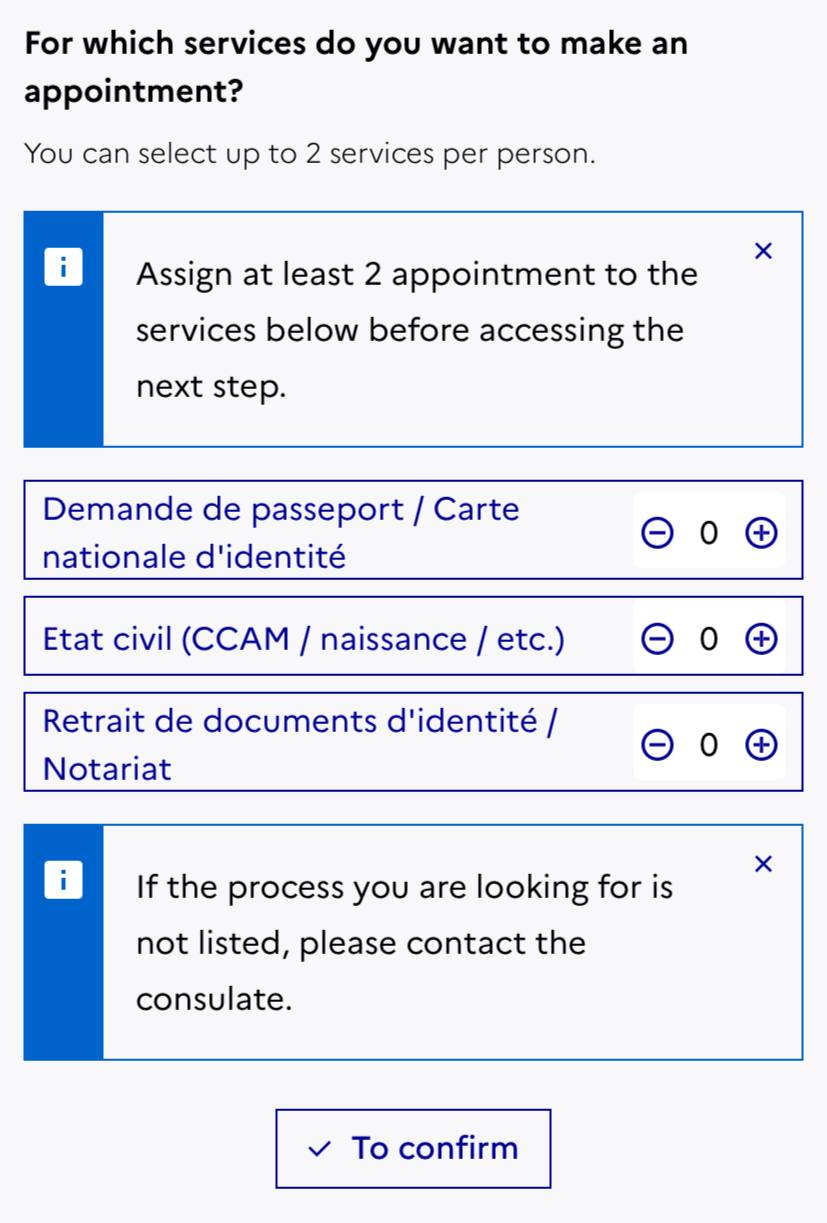This screenshot has height=1223, width=827.
Task: Click Retrait de documents d'identité / Notariat label
Action: point(299,743)
